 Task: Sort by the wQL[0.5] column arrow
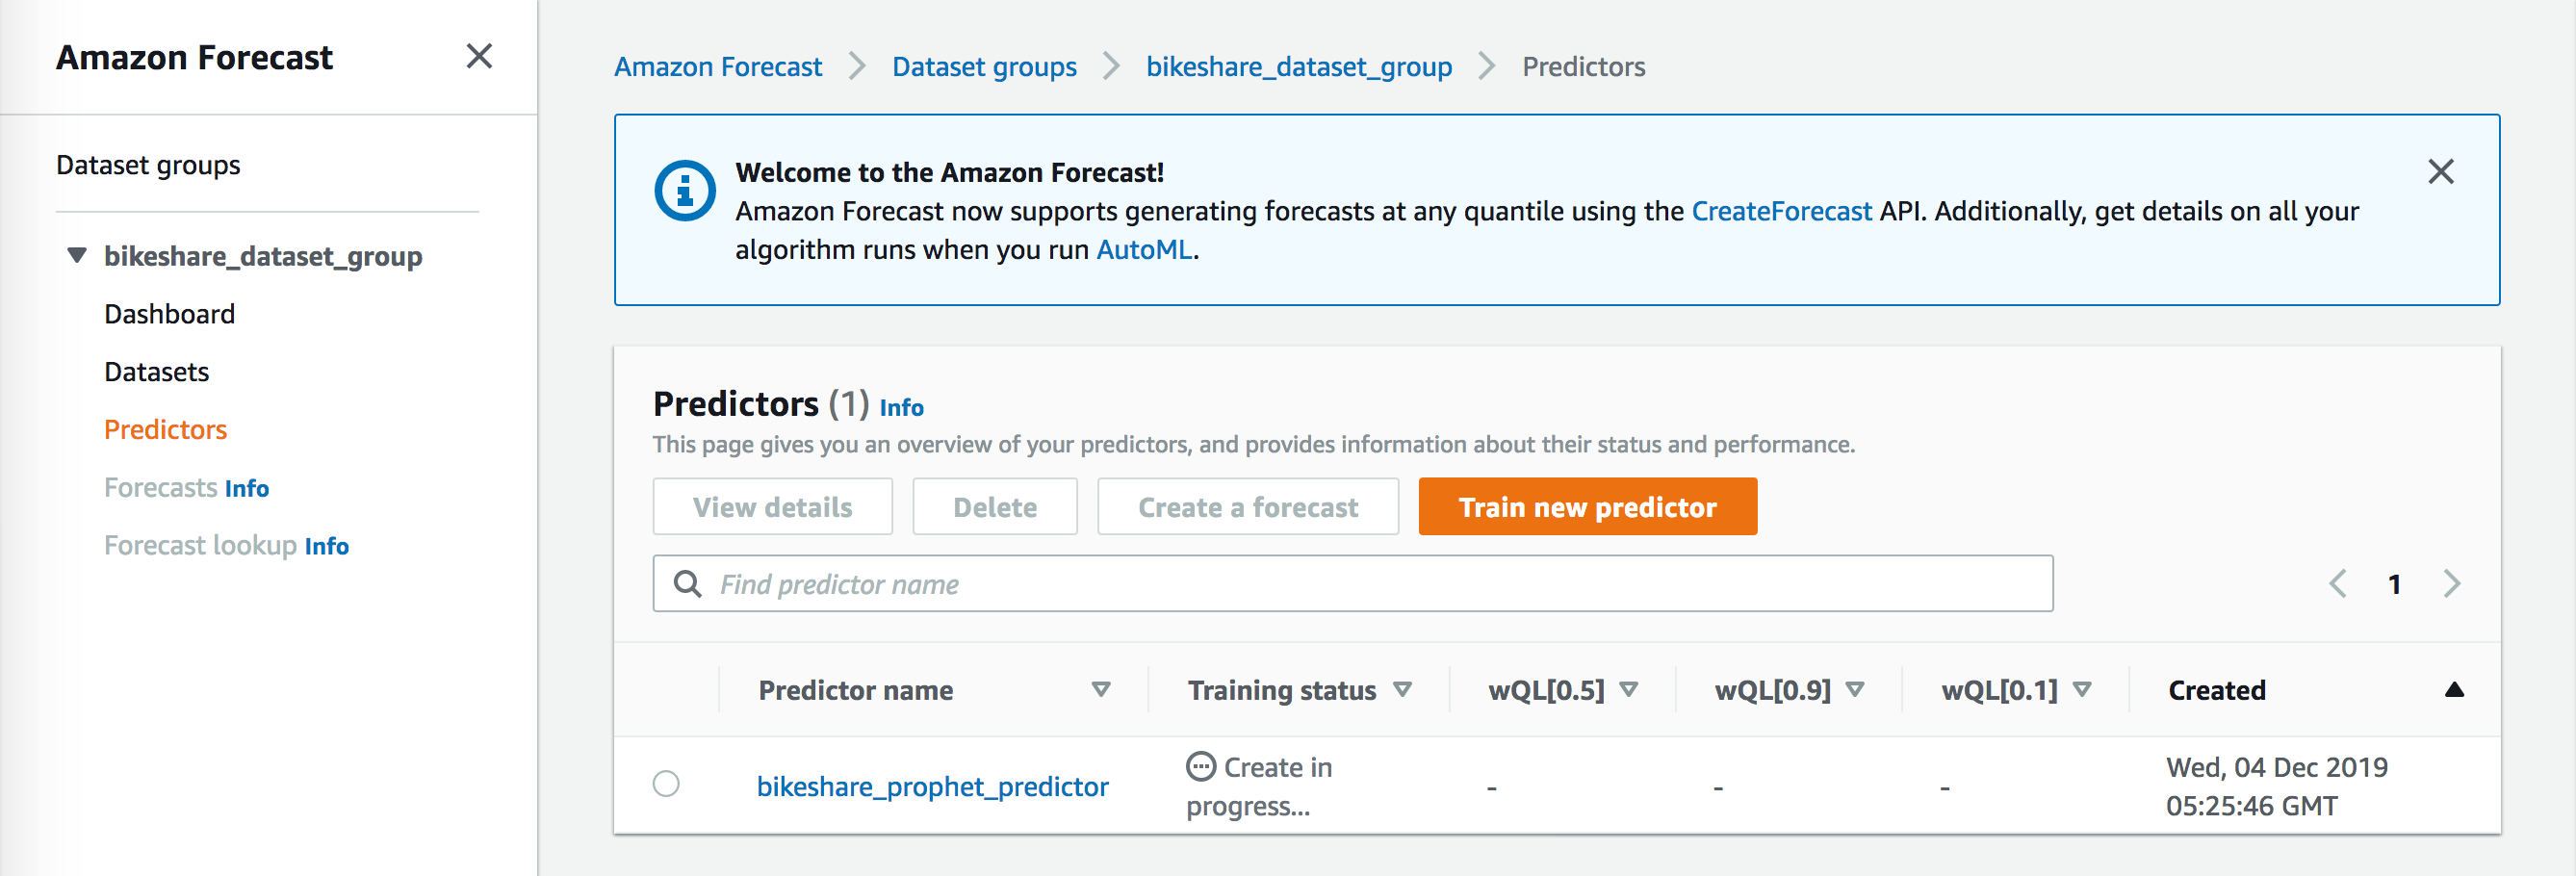[x=1628, y=689]
